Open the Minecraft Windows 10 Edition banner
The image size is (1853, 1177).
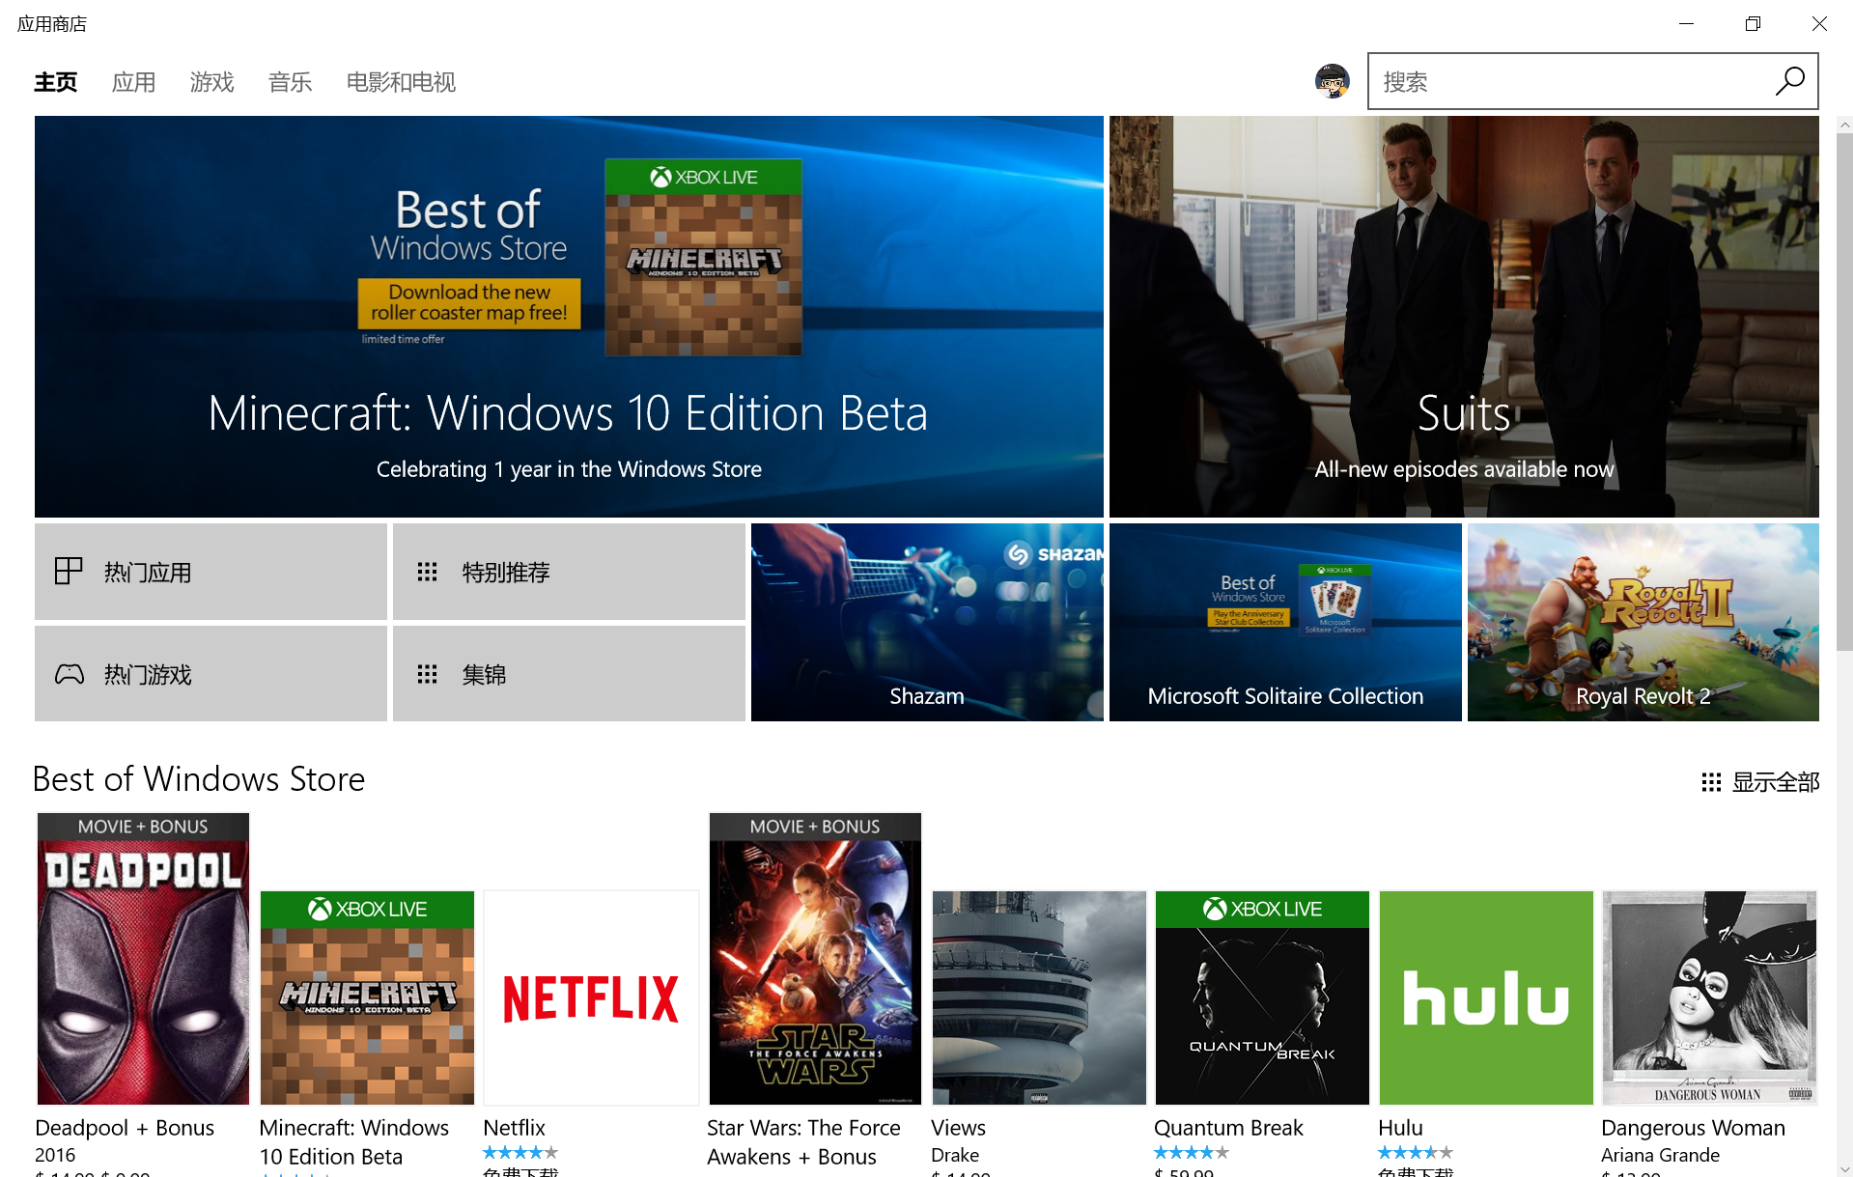click(x=569, y=316)
